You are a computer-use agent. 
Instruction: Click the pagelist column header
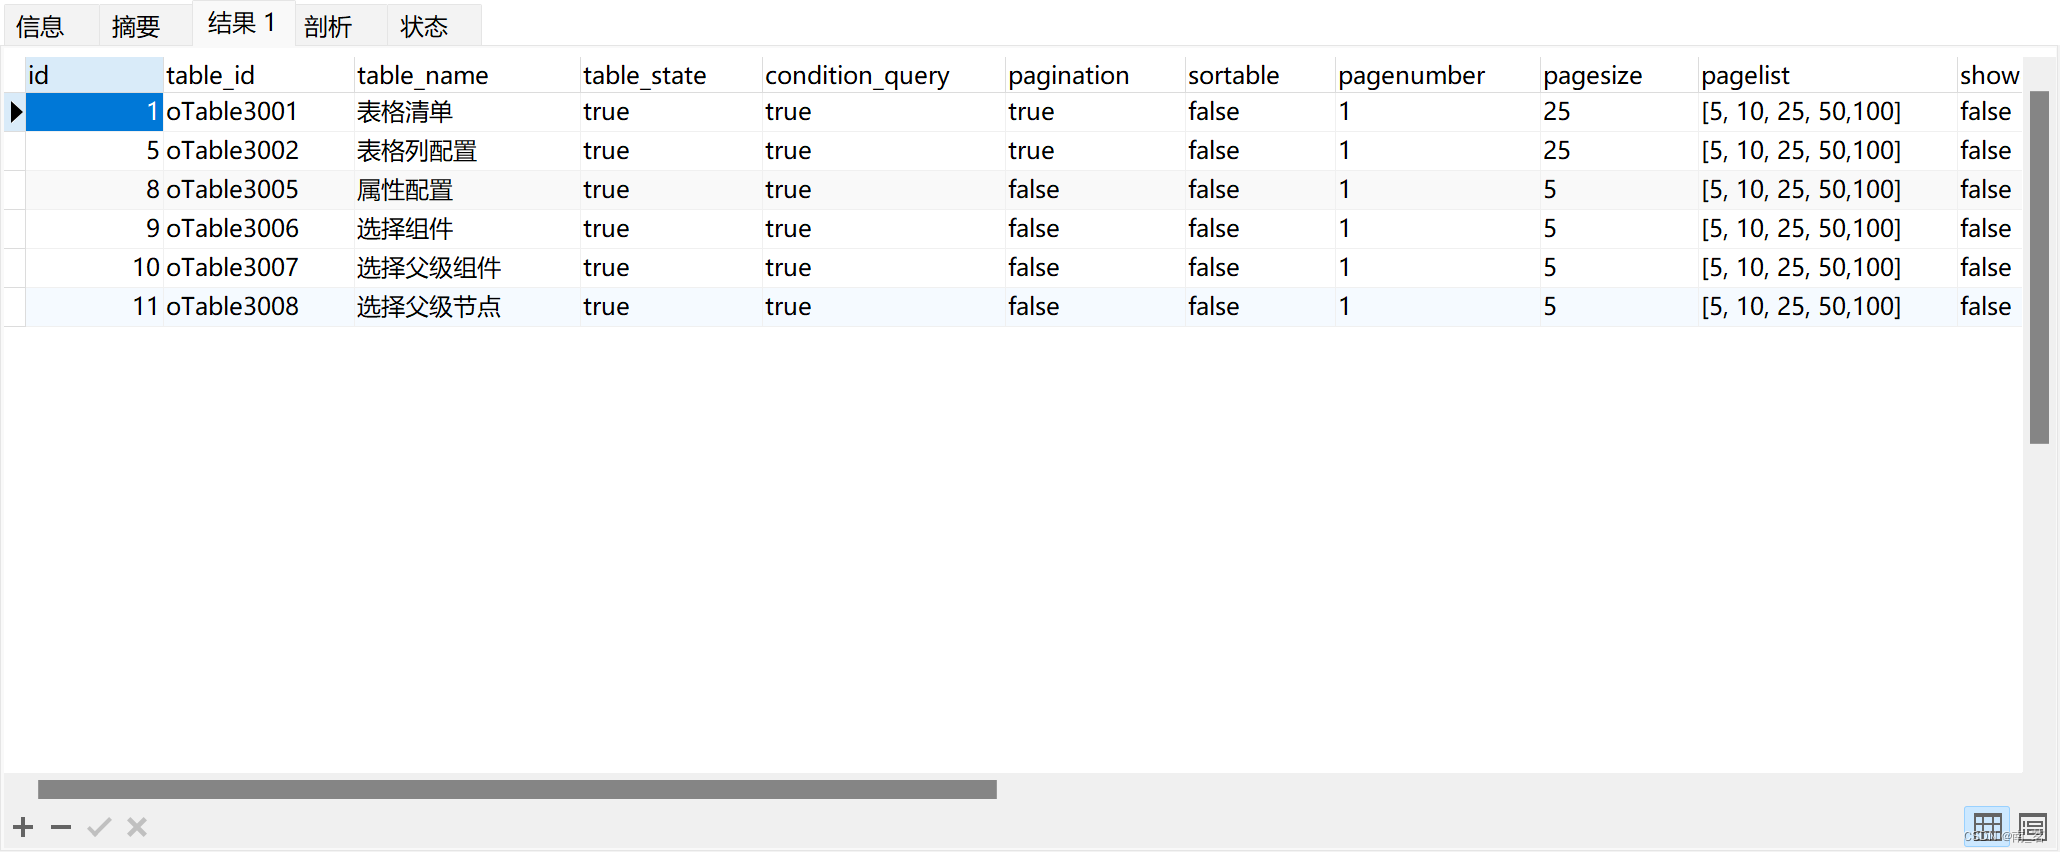(1827, 75)
